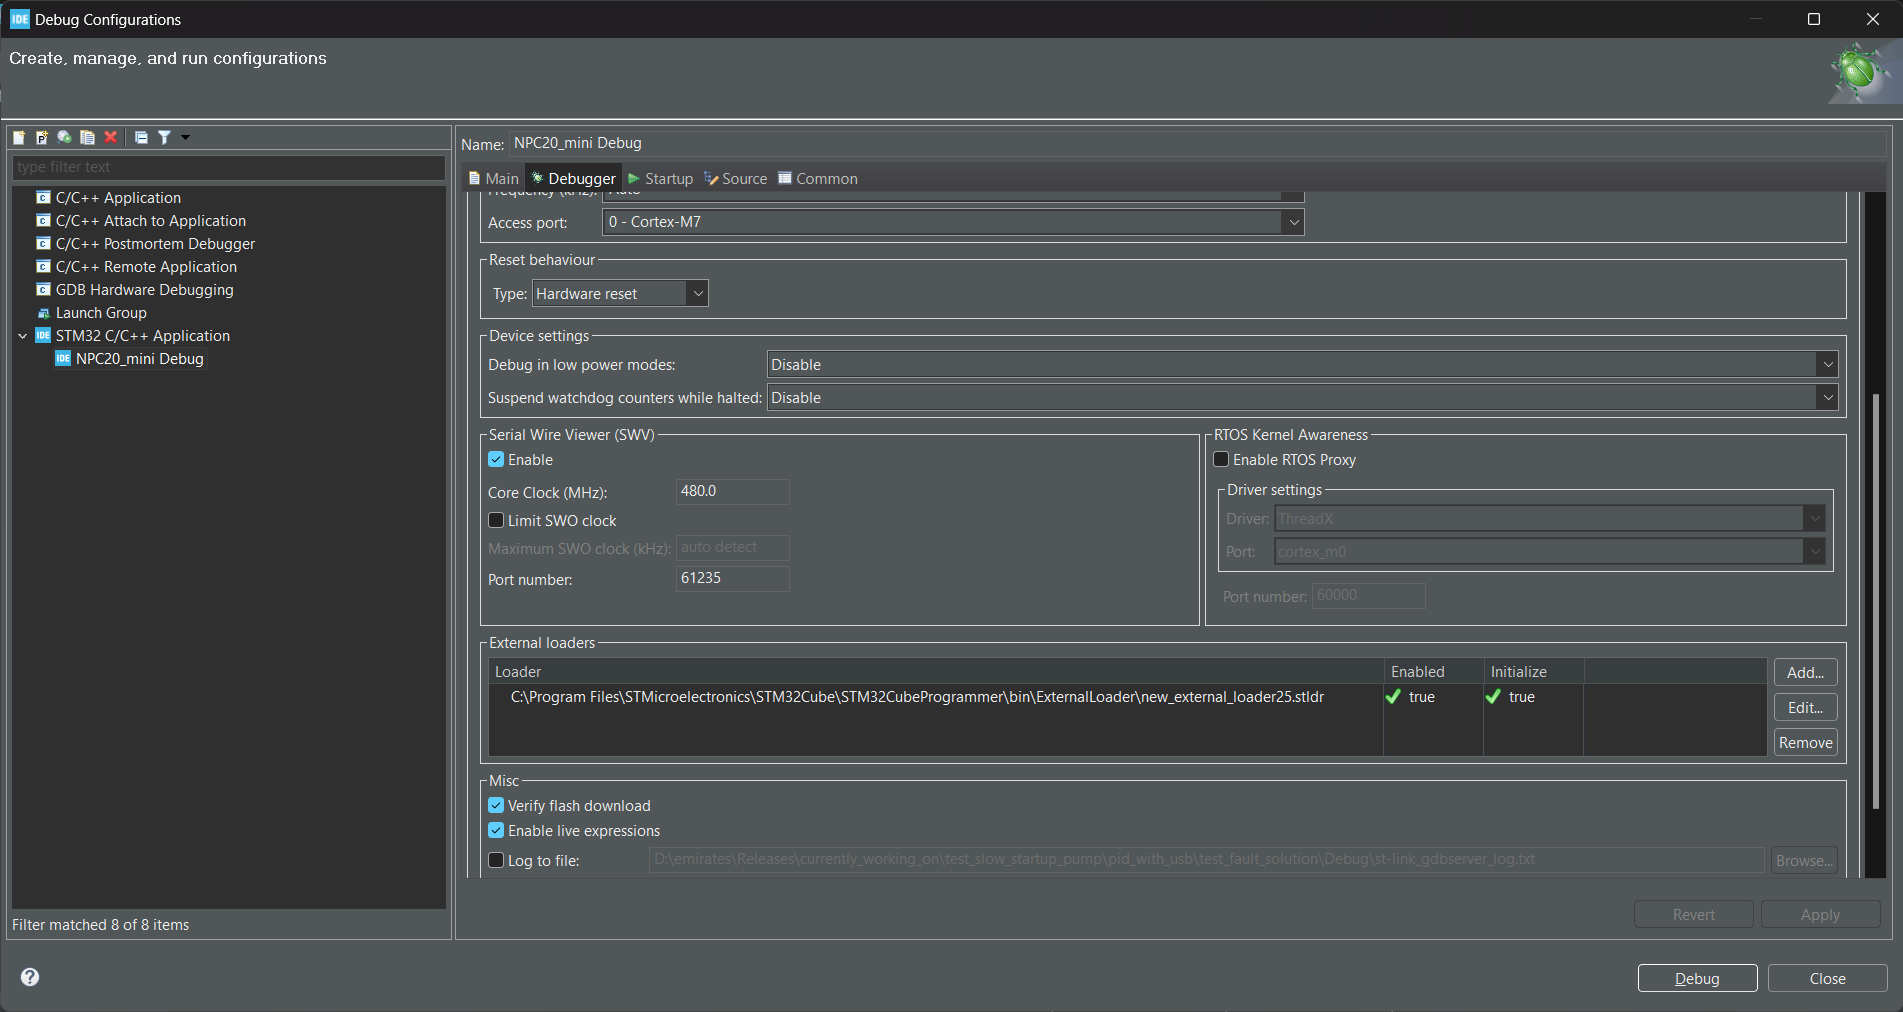Image resolution: width=1903 pixels, height=1012 pixels.
Task: Open Debug in low power modes dropdown
Action: coord(1302,365)
